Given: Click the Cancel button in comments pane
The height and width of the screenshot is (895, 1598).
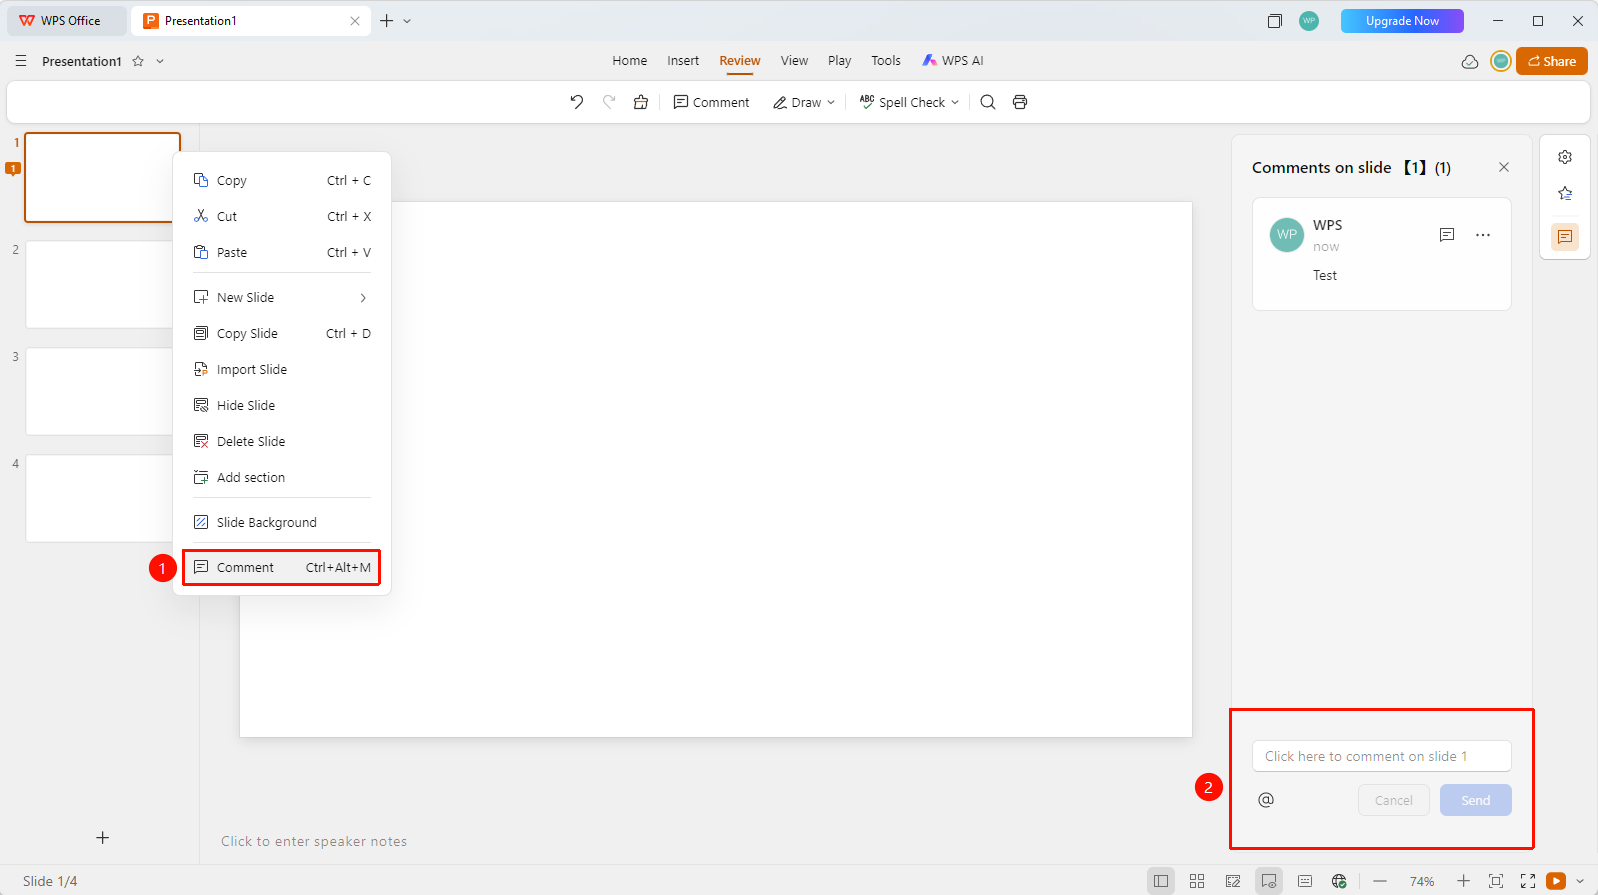Looking at the screenshot, I should [1393, 800].
